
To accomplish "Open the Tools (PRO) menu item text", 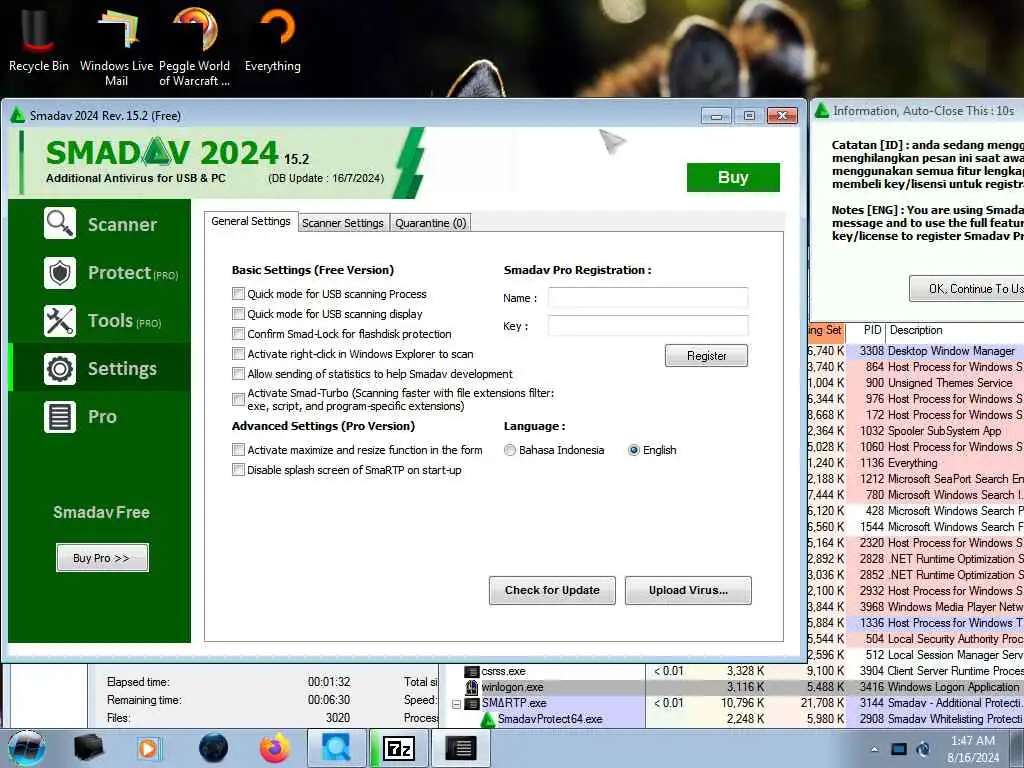I will [x=125, y=321].
